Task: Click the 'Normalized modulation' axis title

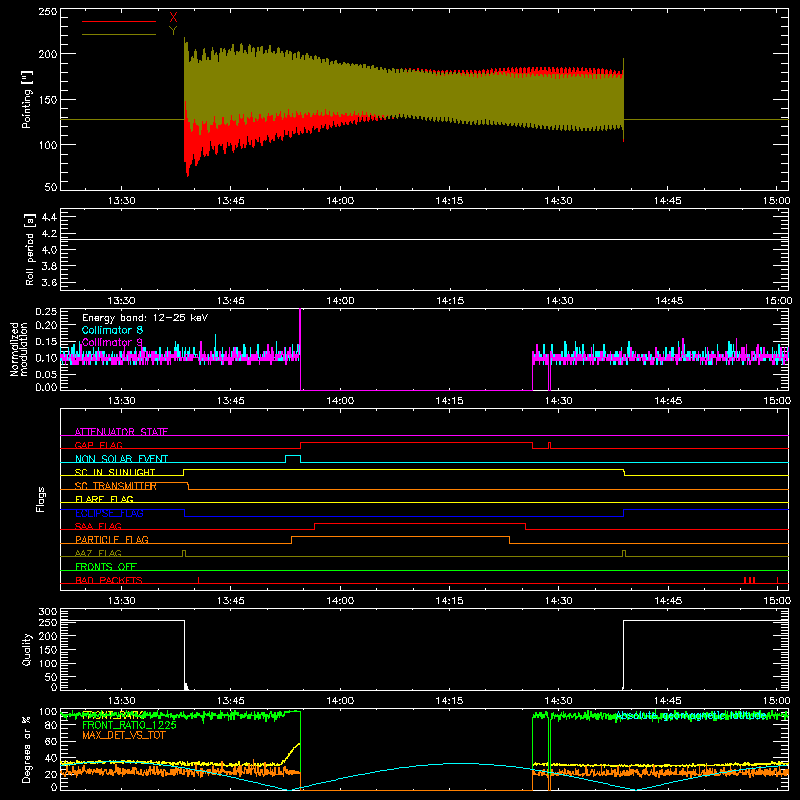Action: point(18,349)
